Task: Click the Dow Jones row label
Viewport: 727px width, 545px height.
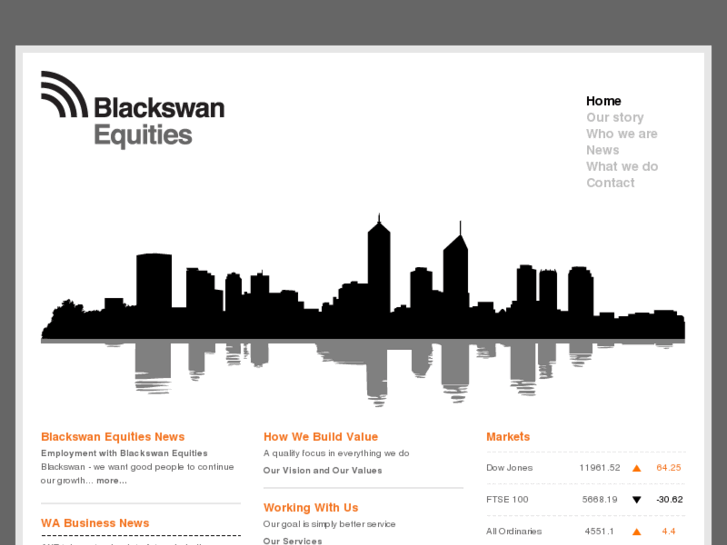Action: (509, 468)
